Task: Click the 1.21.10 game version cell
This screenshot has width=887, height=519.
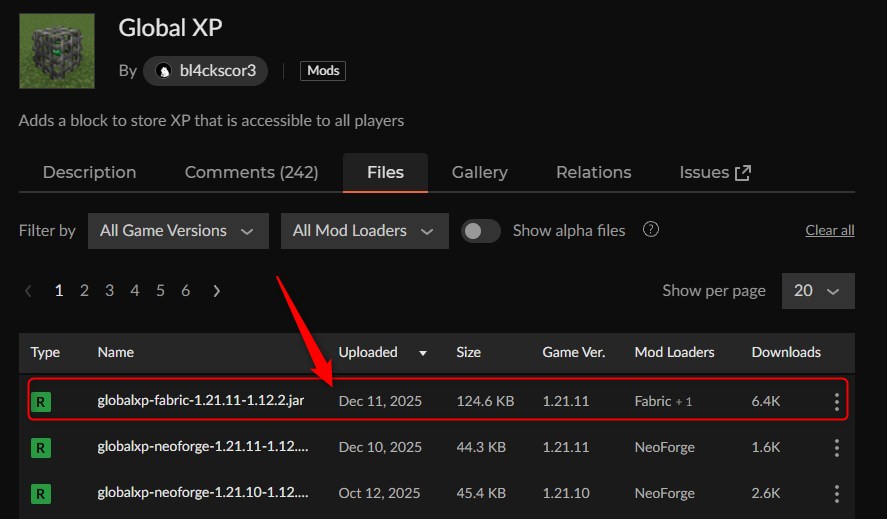Action: click(x=566, y=493)
